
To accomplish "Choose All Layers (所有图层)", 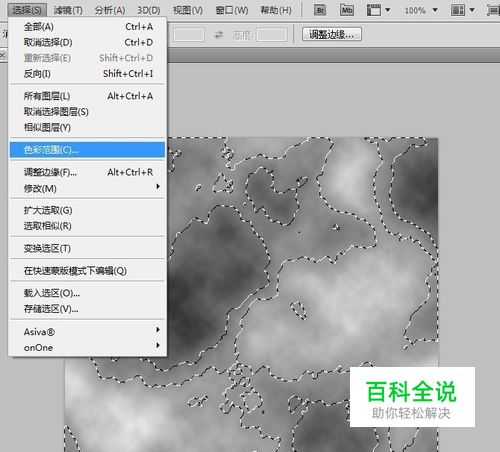I will point(88,96).
